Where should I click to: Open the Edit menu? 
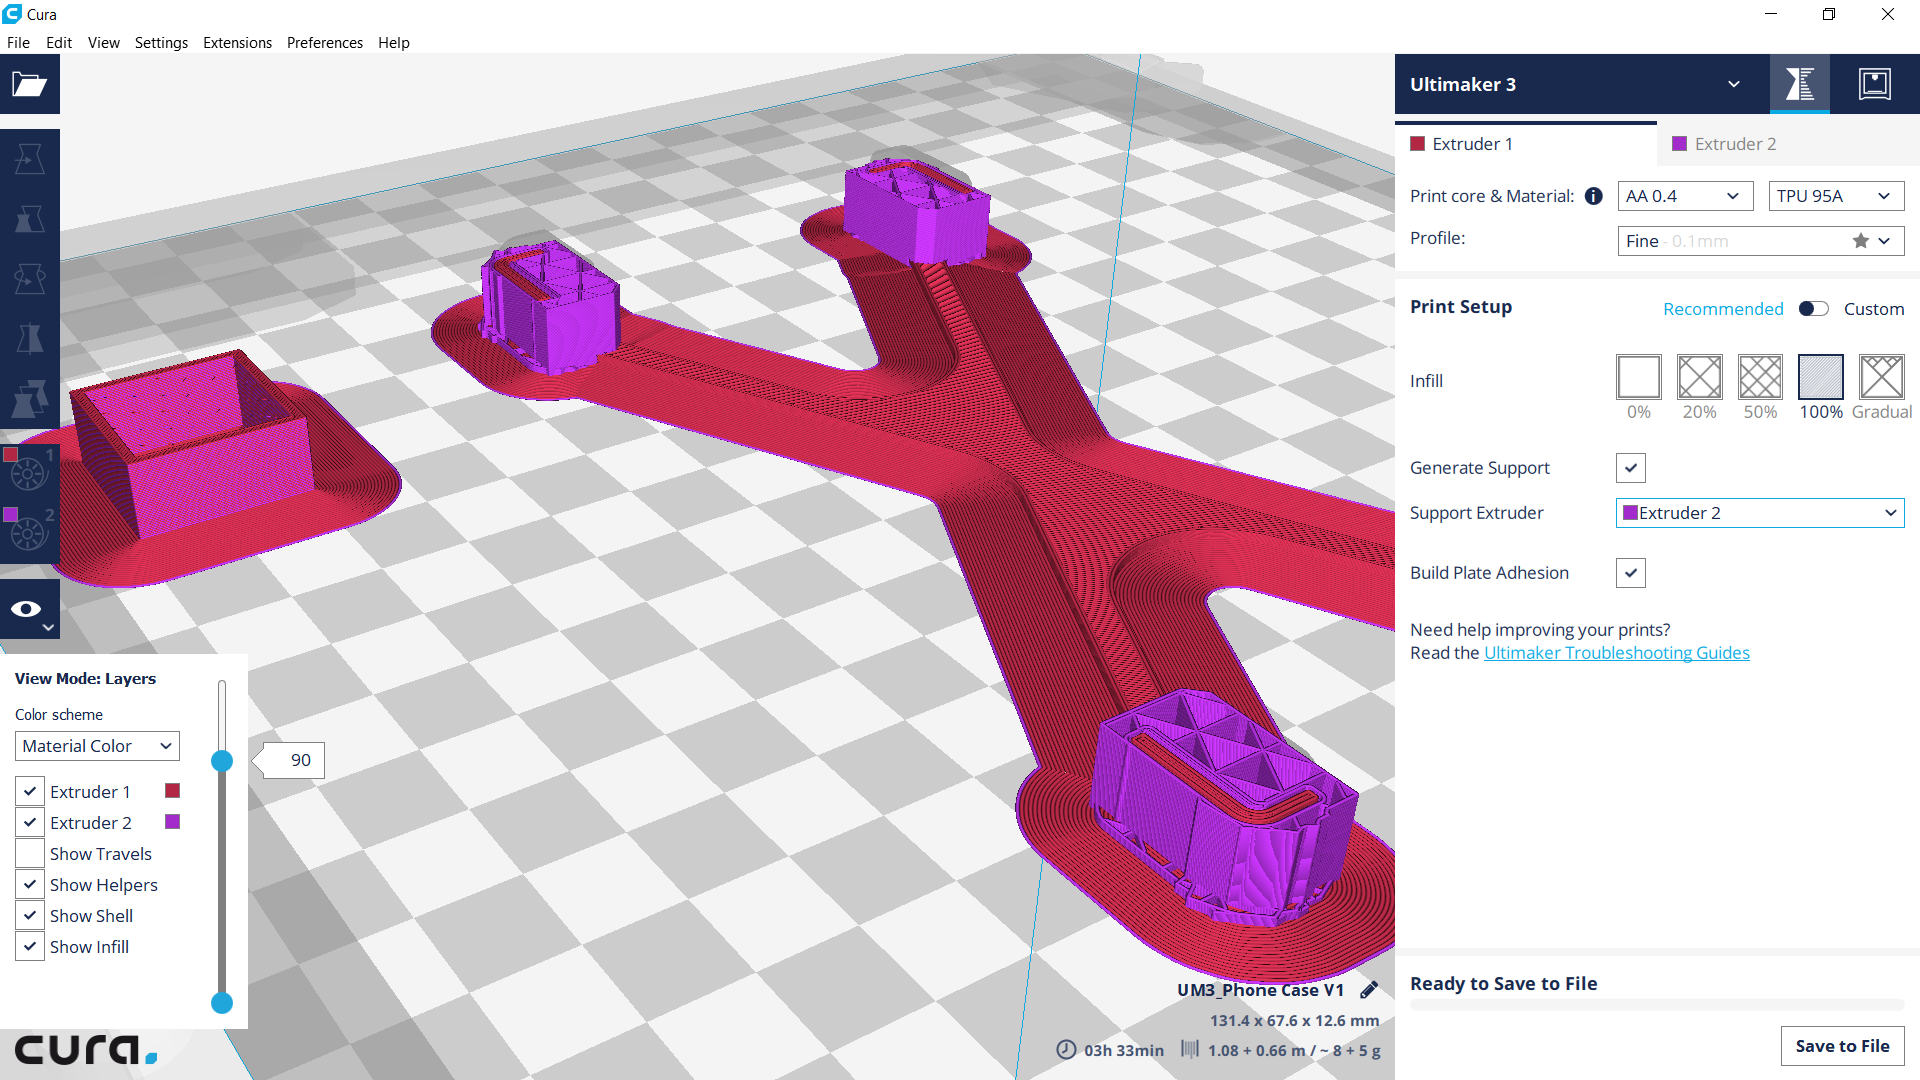(x=59, y=43)
